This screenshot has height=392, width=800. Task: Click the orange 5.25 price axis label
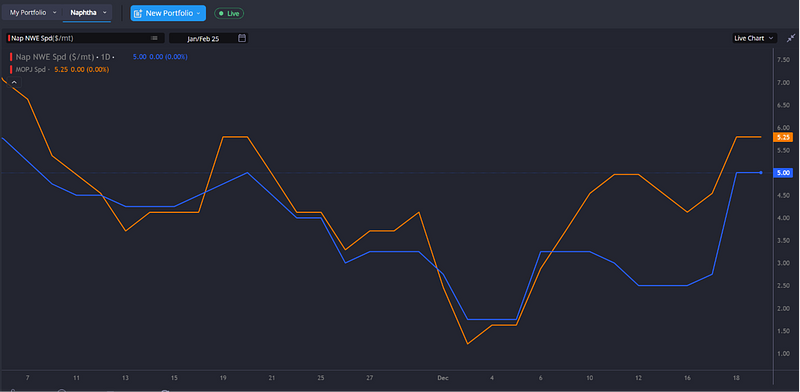point(783,137)
